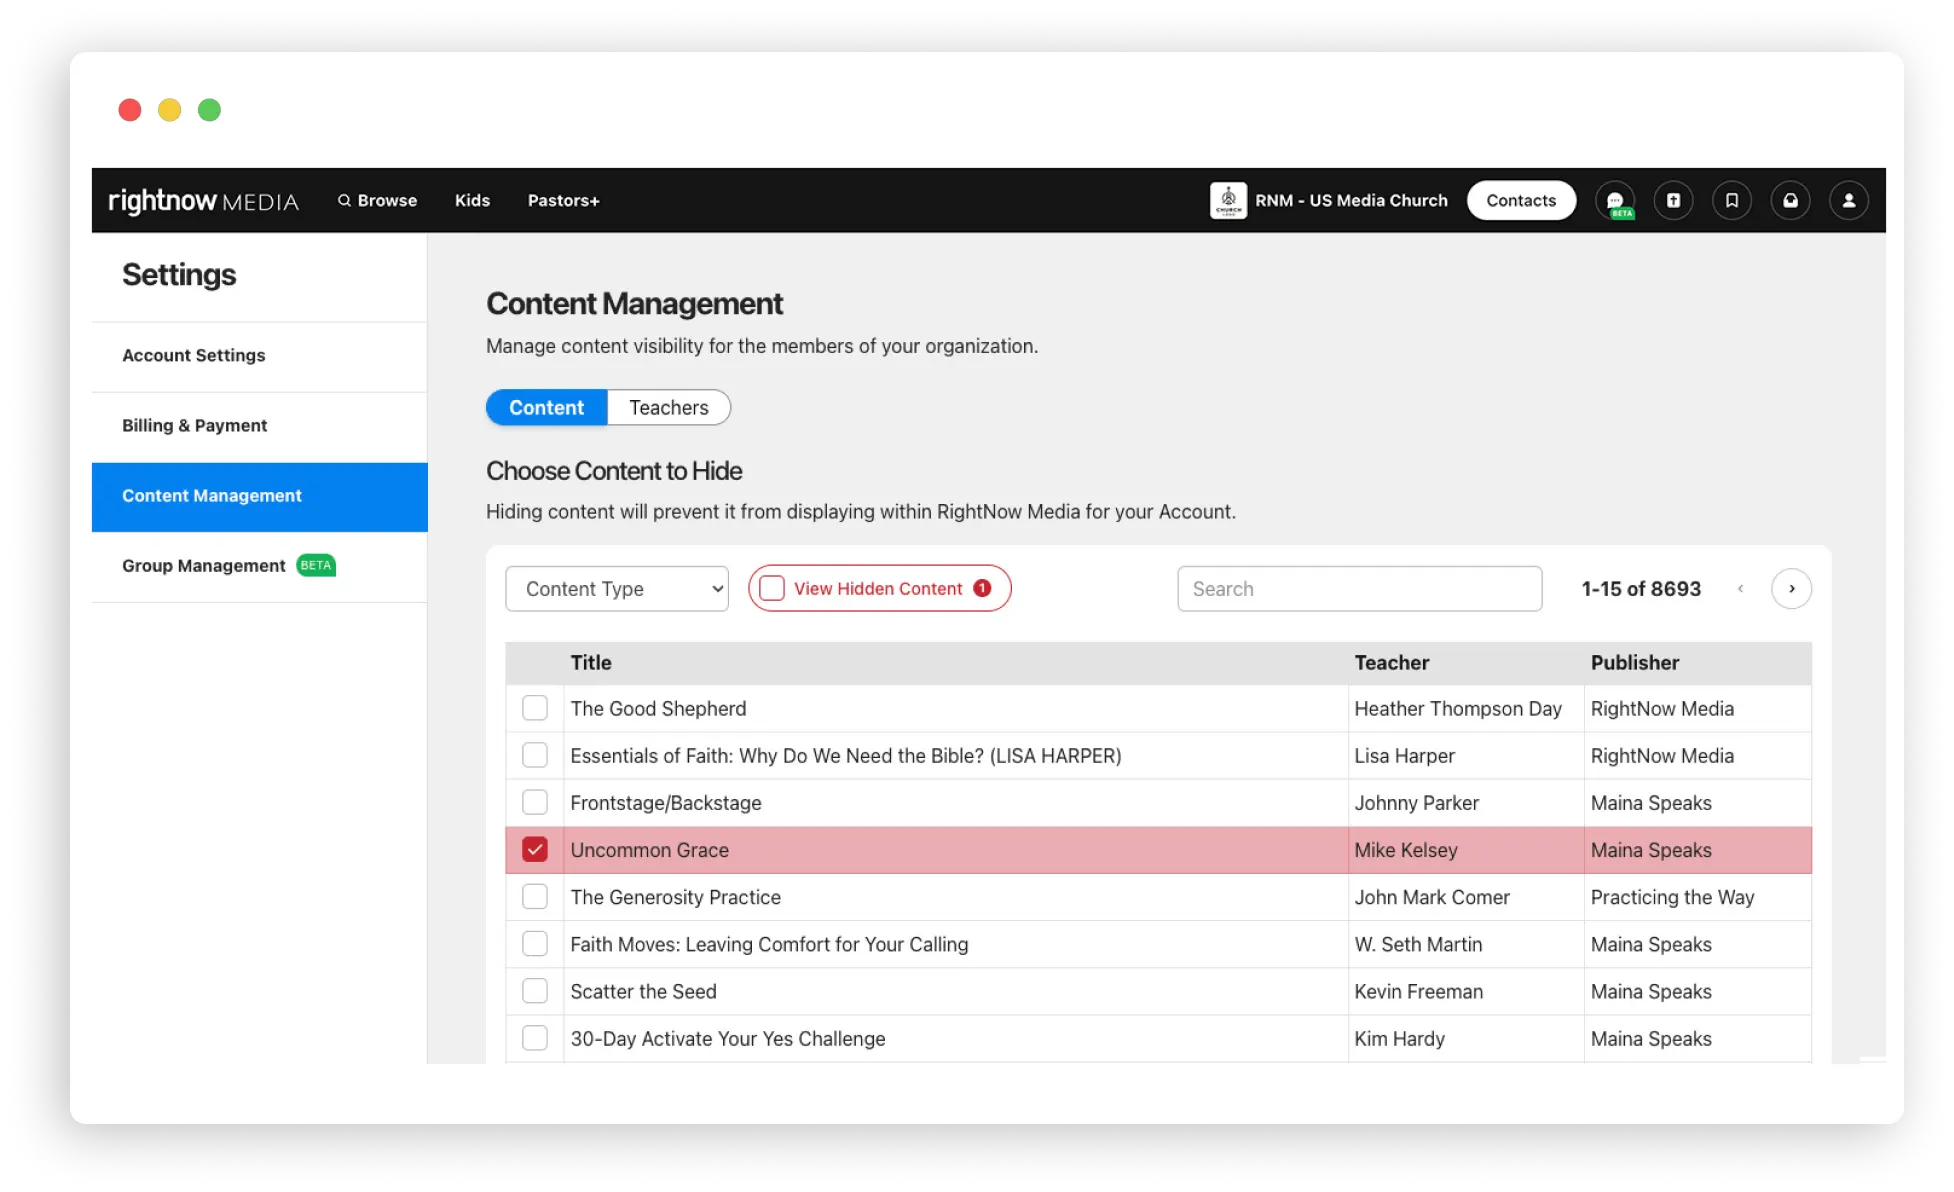
Task: Check the 30-Day Activate Your Yes checkbox
Action: pyautogui.click(x=535, y=1038)
